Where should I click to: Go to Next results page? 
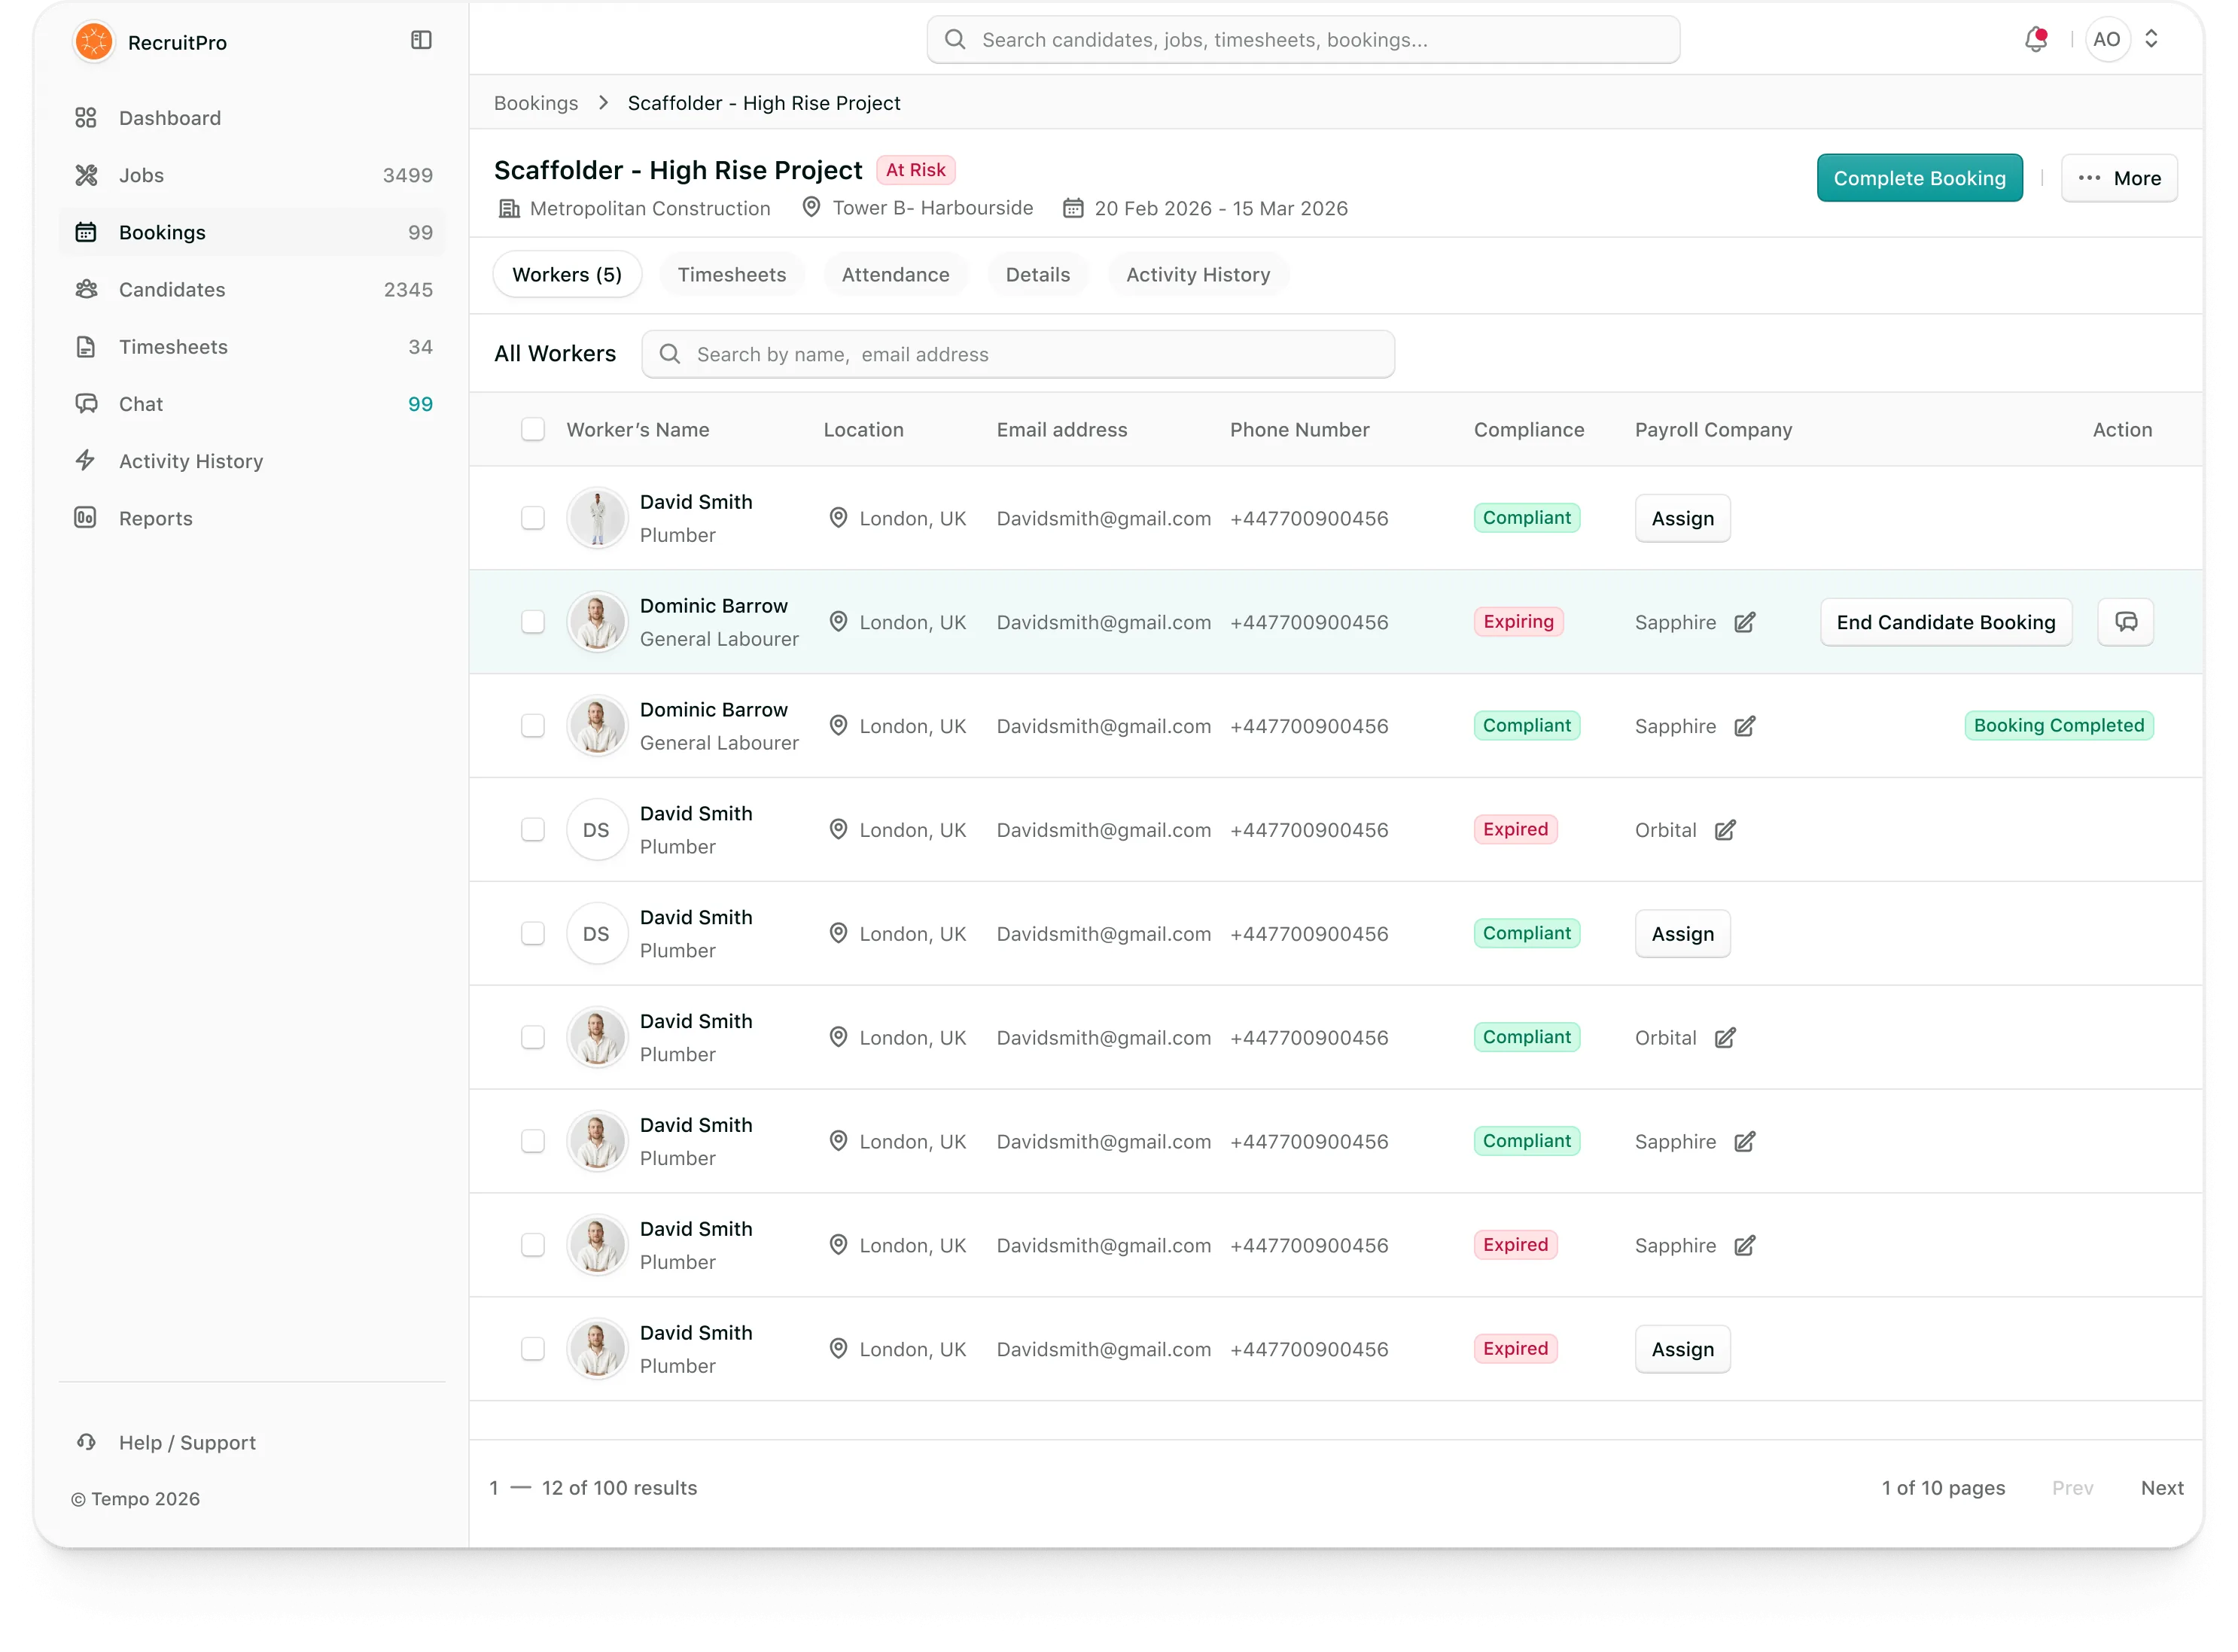[2161, 1488]
